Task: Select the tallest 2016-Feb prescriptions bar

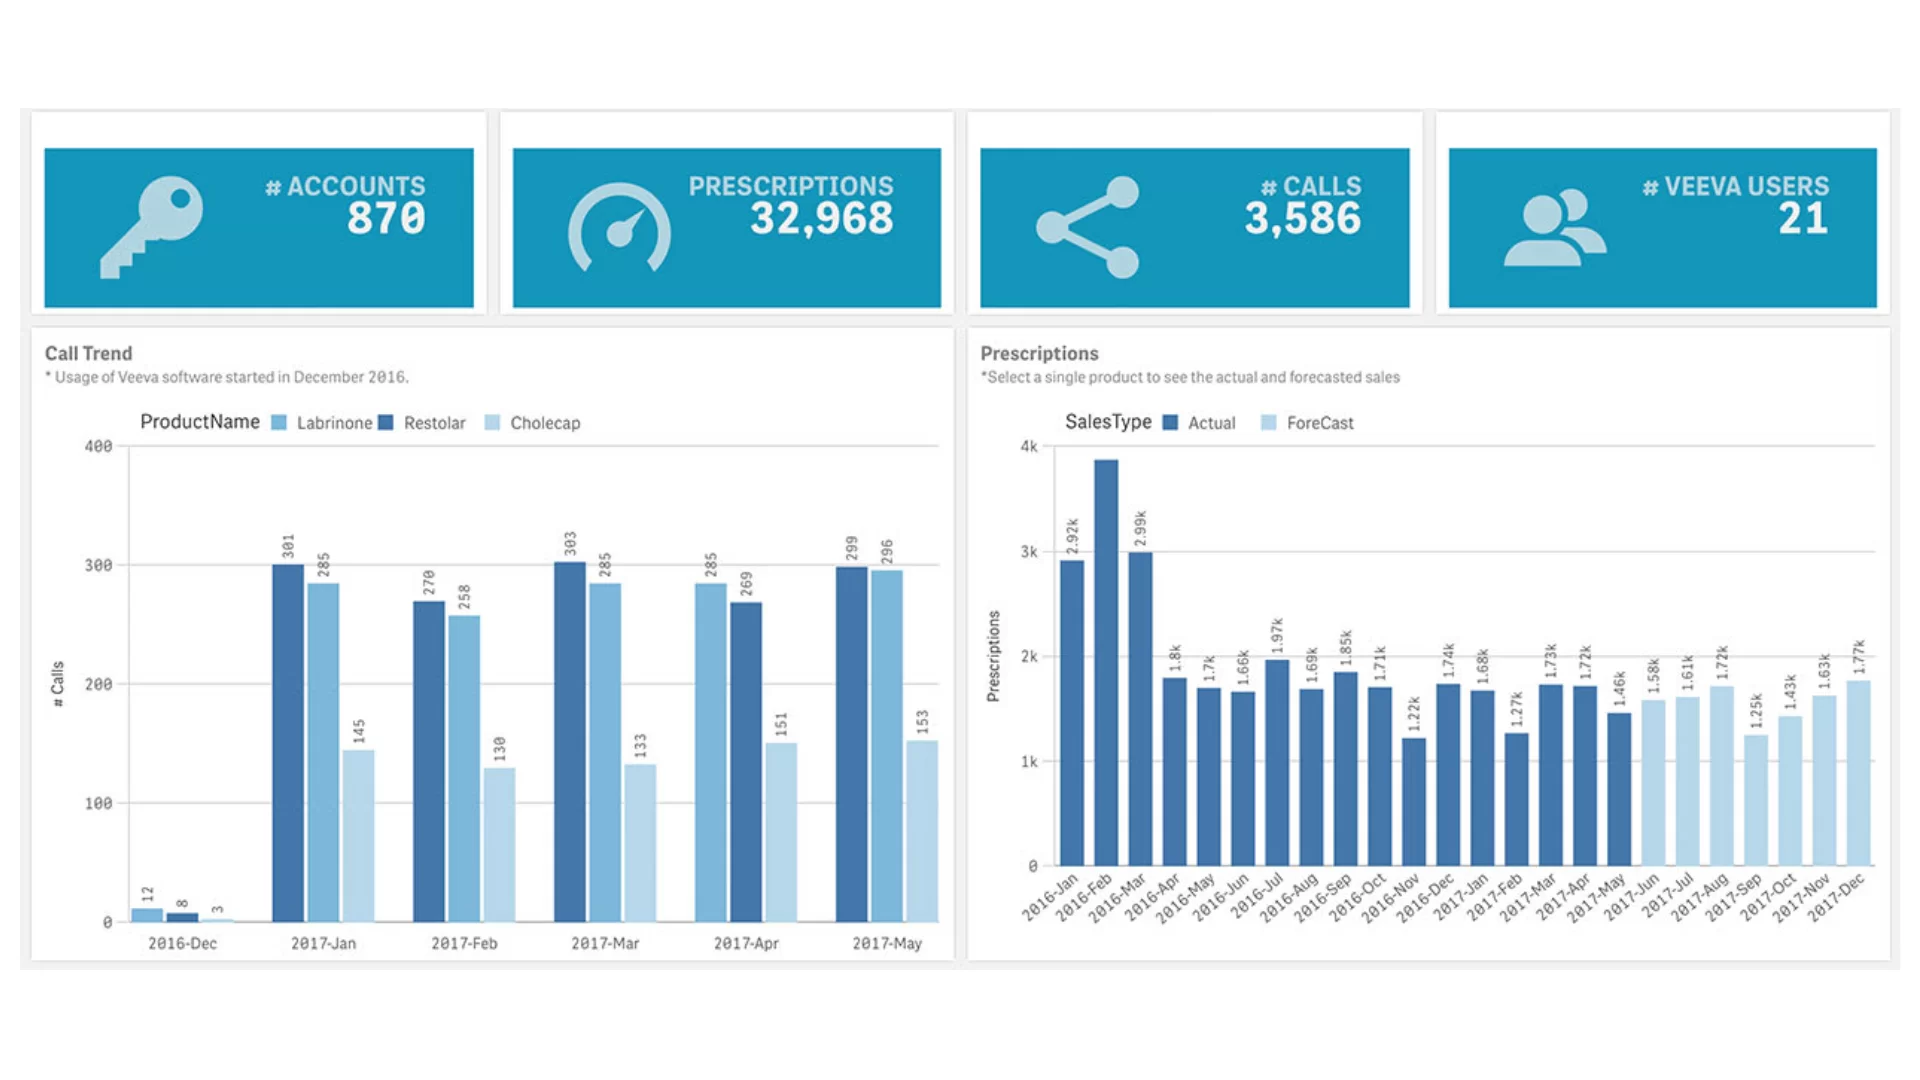Action: pos(1106,662)
